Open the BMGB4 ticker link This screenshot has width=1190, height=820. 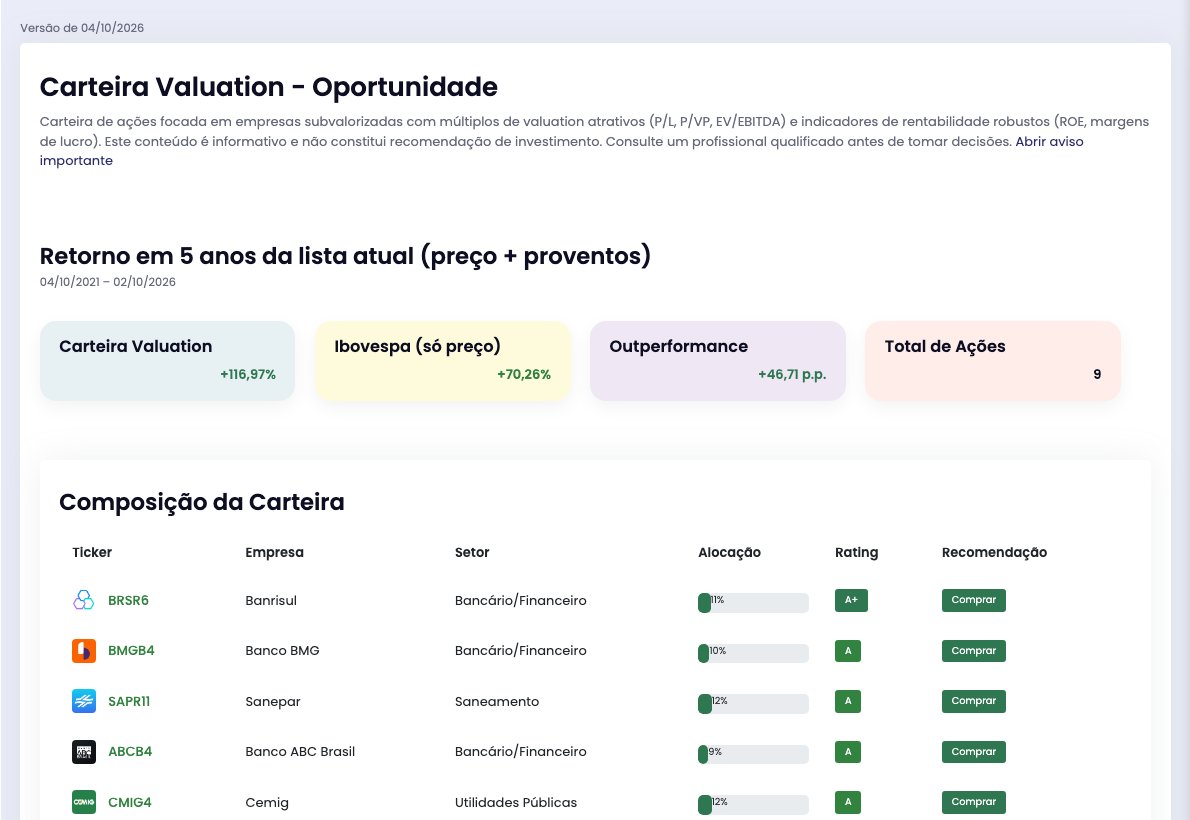point(131,651)
